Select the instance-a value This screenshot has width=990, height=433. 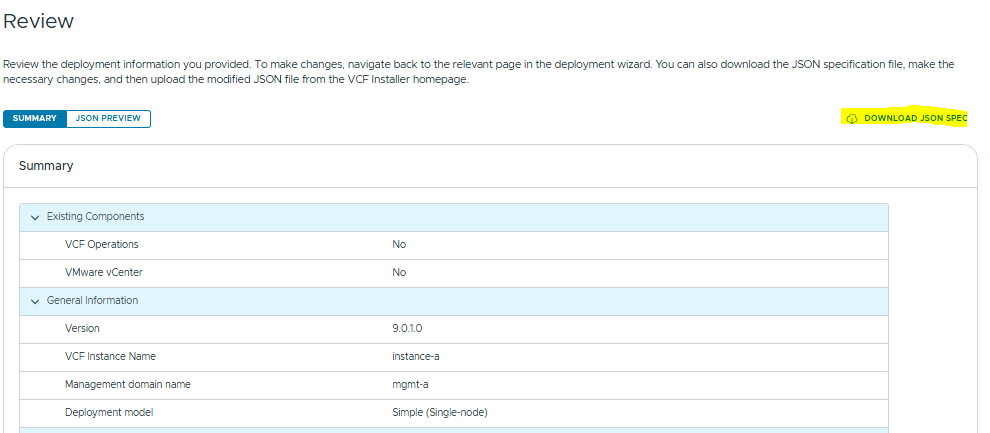[417, 357]
